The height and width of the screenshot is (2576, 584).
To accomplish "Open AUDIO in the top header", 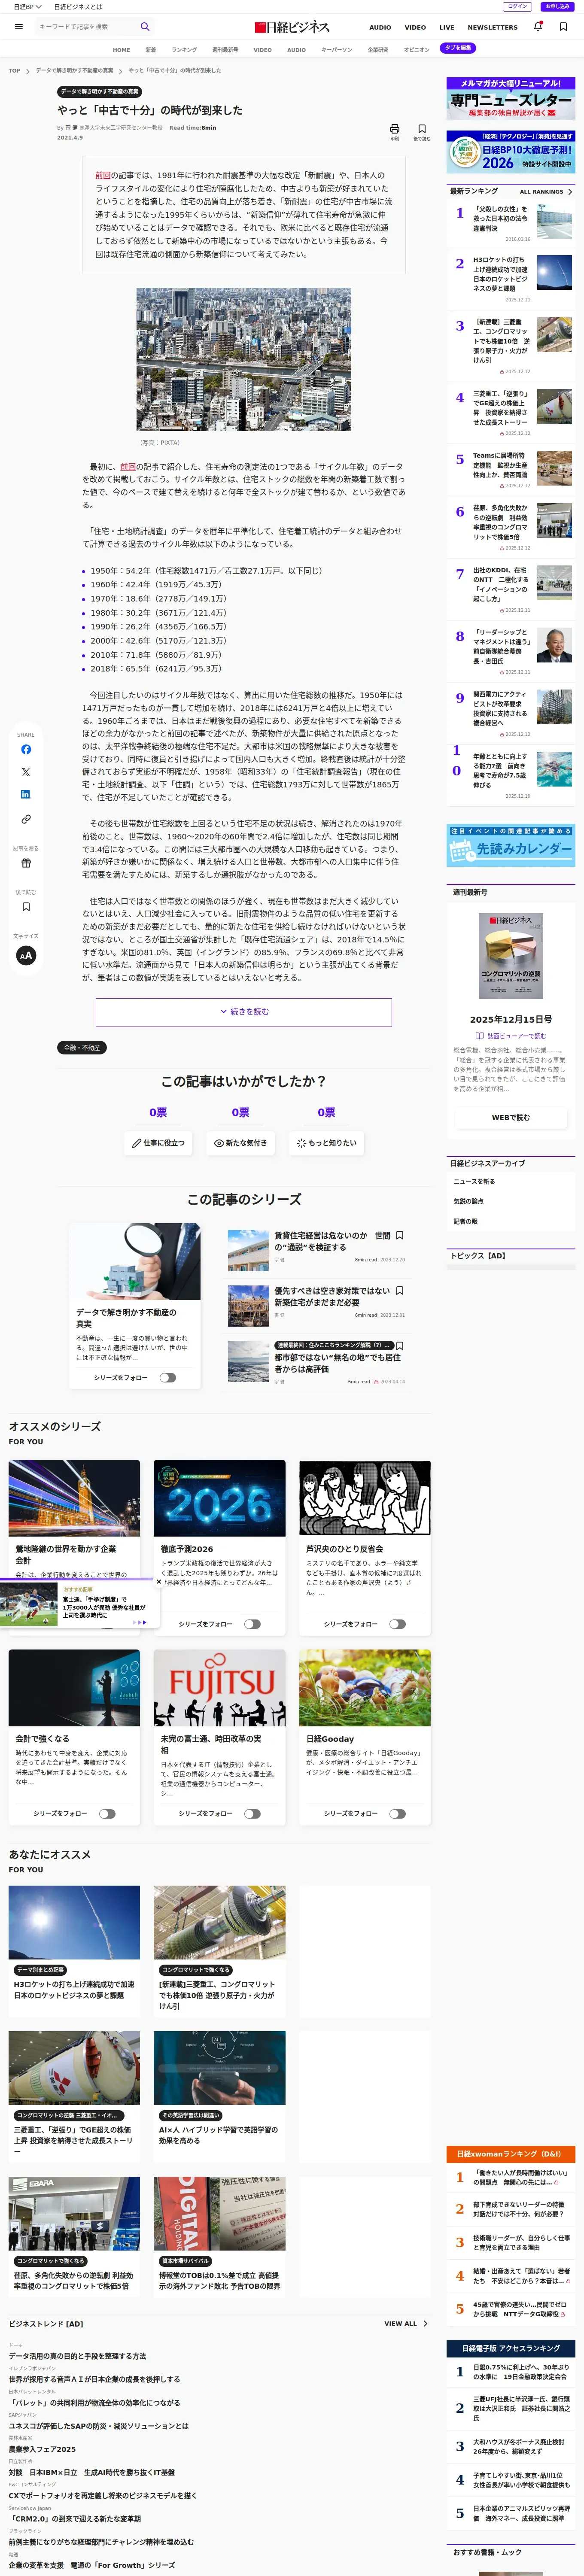I will pos(380,28).
